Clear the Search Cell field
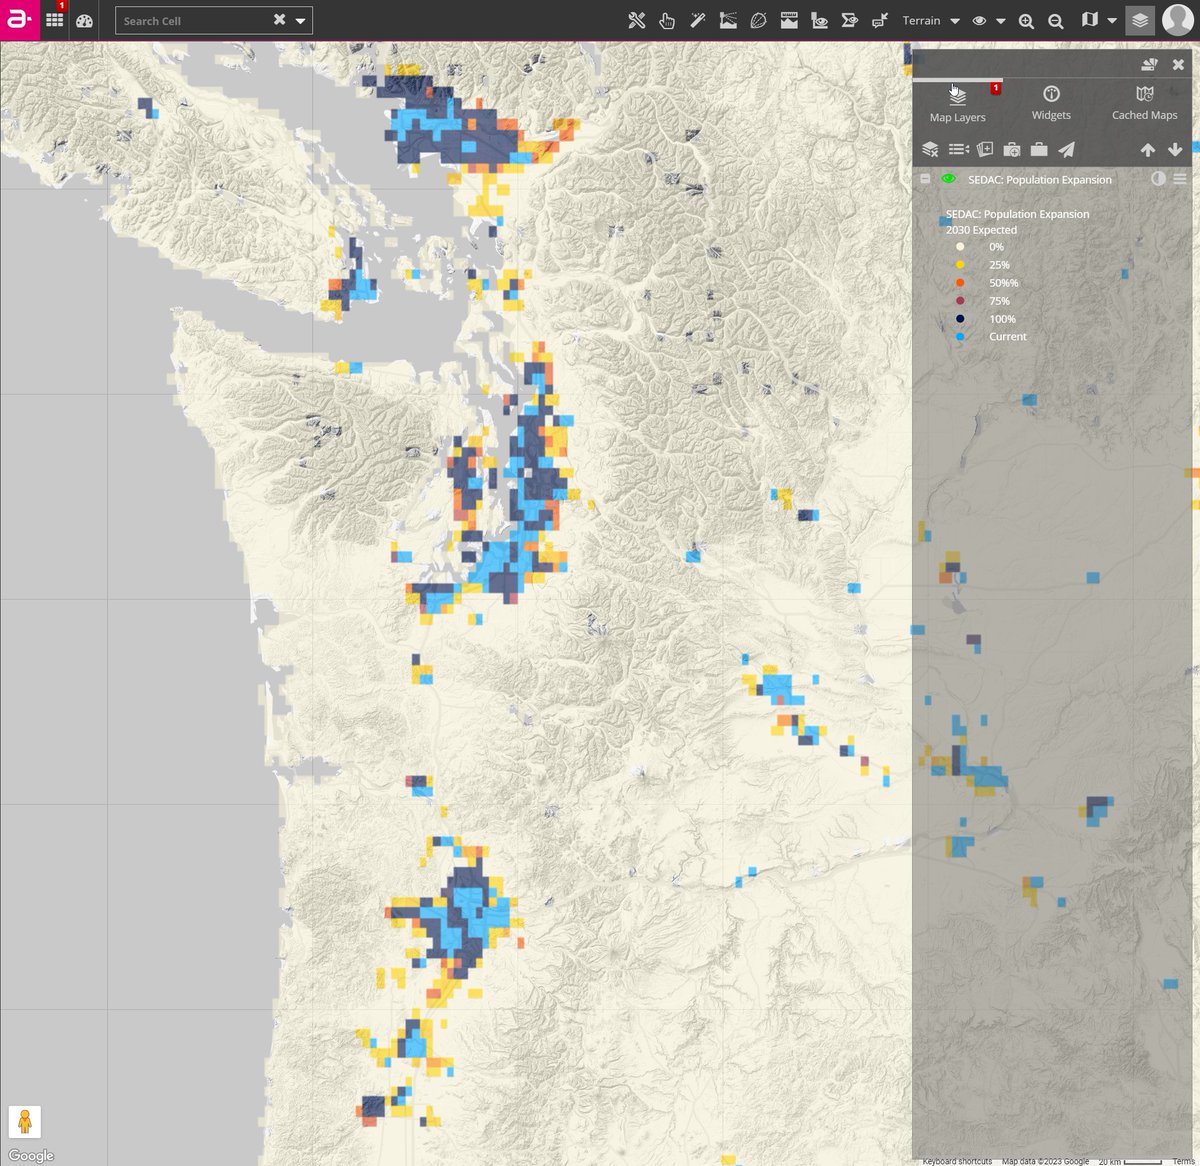 pyautogui.click(x=279, y=20)
